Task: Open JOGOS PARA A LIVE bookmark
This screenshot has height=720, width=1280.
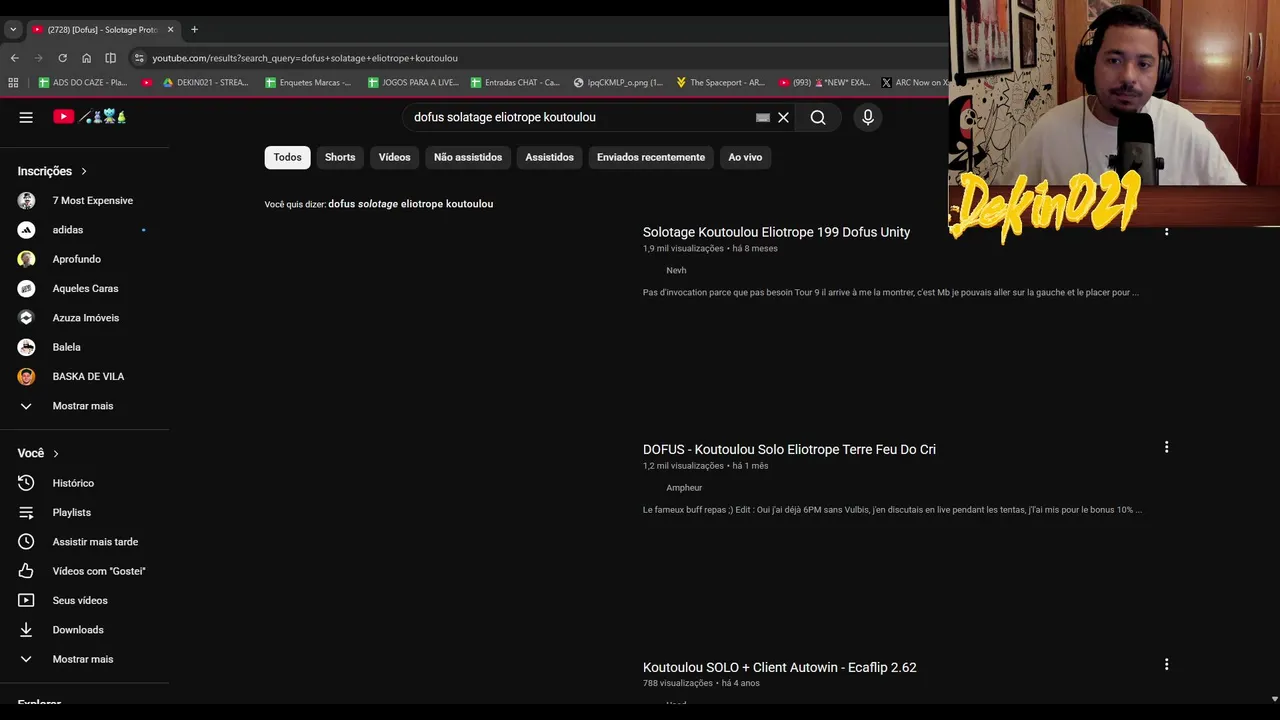Action: click(413, 83)
